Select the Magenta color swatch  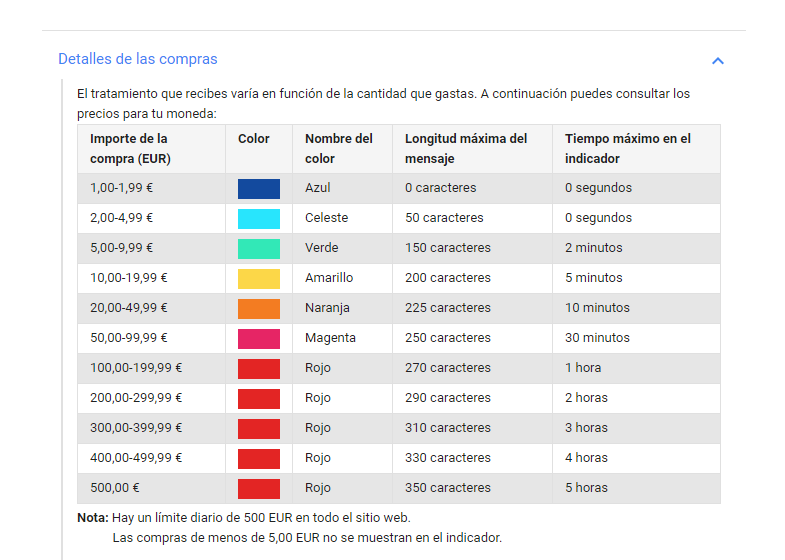pyautogui.click(x=258, y=338)
